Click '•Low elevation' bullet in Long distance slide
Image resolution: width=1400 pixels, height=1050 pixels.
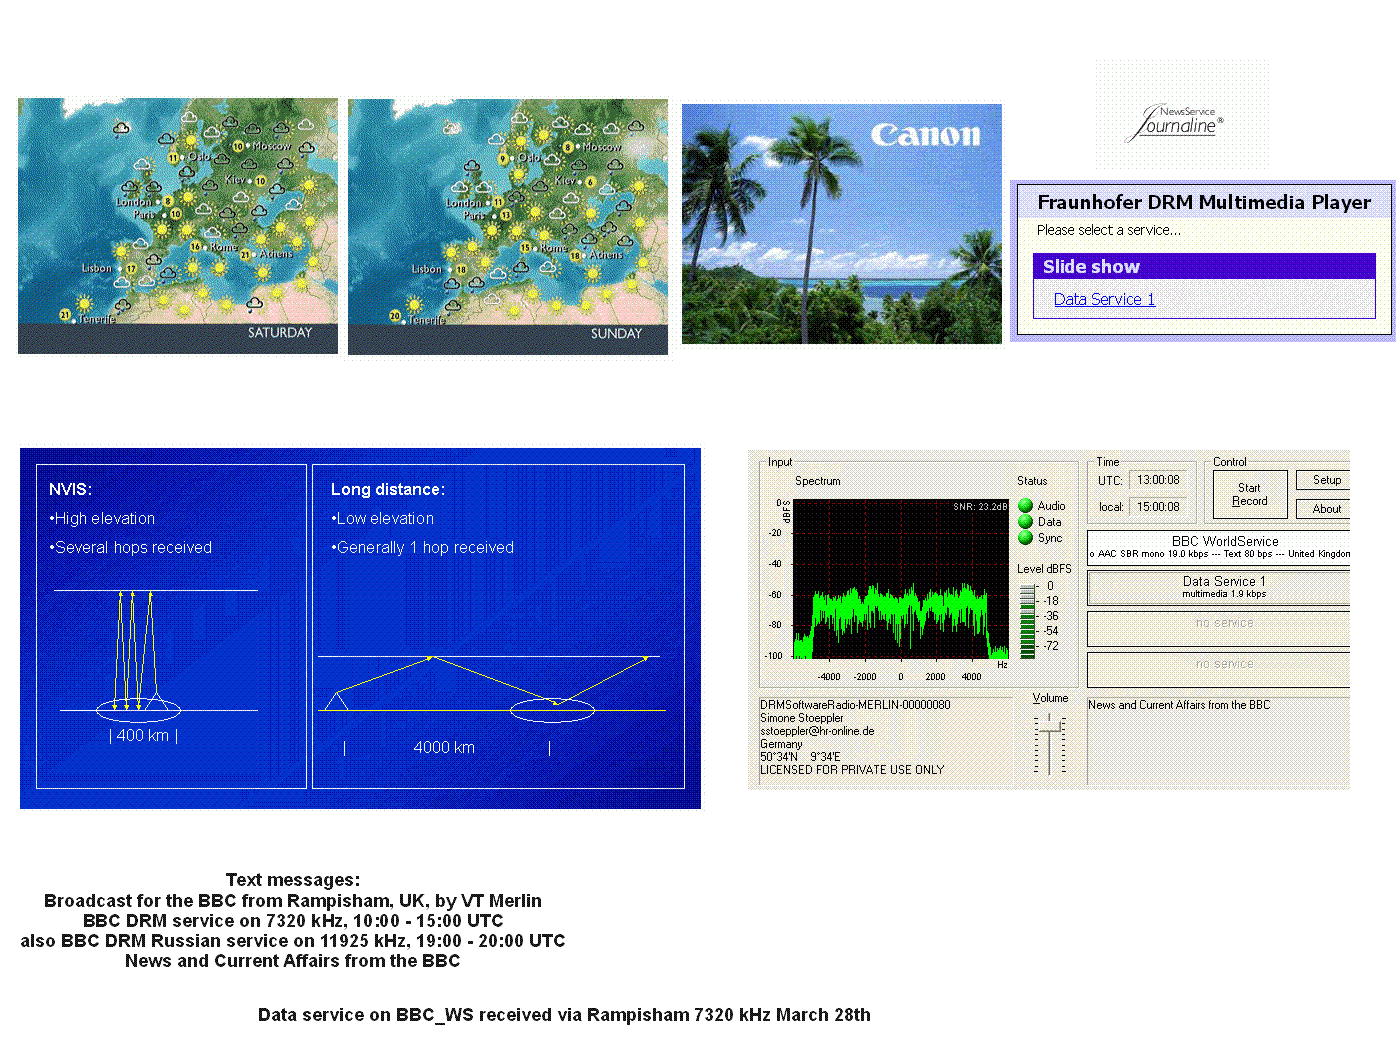pyautogui.click(x=382, y=518)
